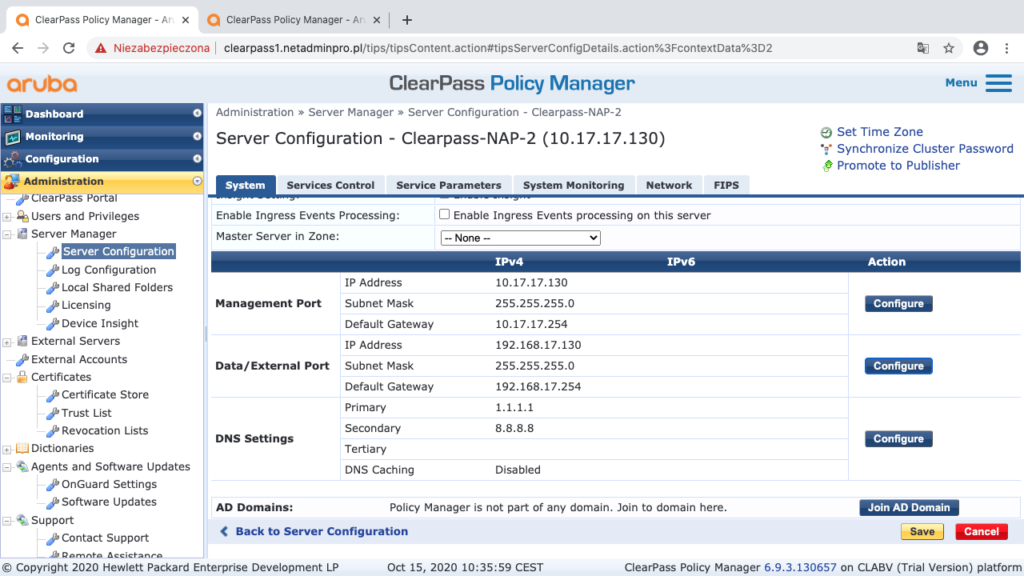Click the Promote to Publisher icon

click(x=827, y=166)
